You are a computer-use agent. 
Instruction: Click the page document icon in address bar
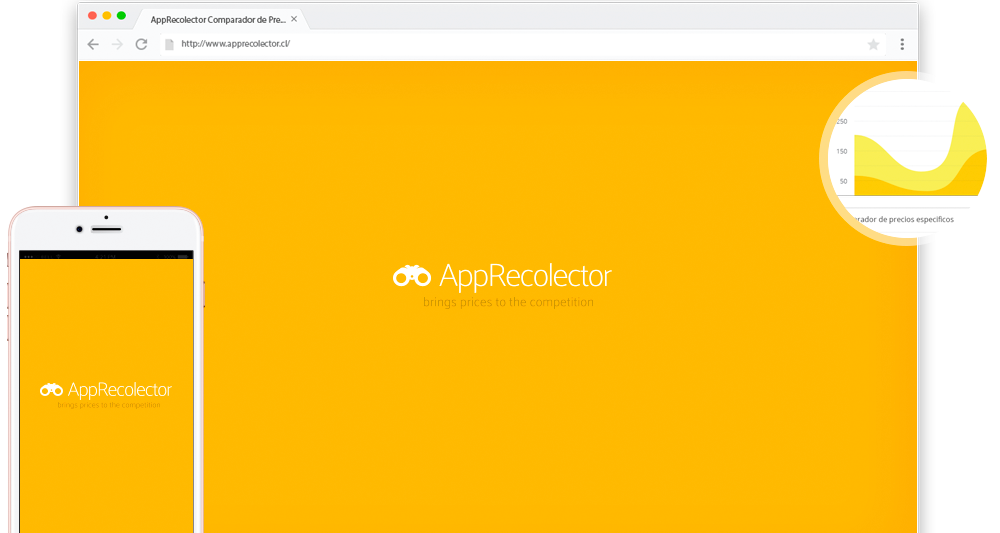click(x=169, y=44)
